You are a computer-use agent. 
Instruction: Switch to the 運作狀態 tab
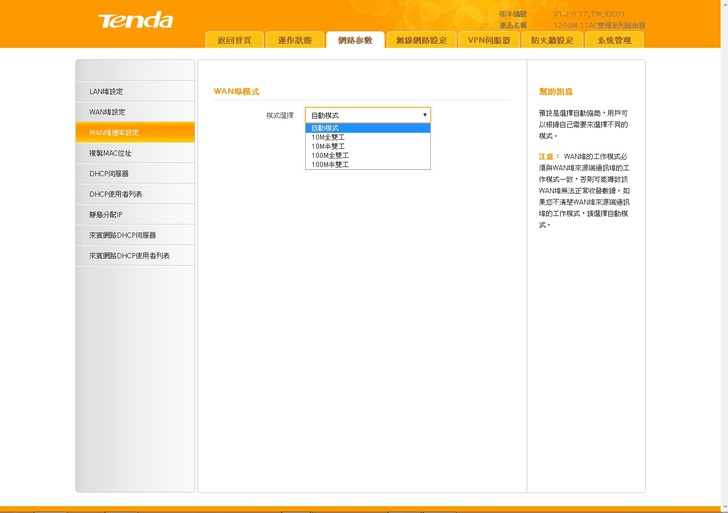[294, 40]
